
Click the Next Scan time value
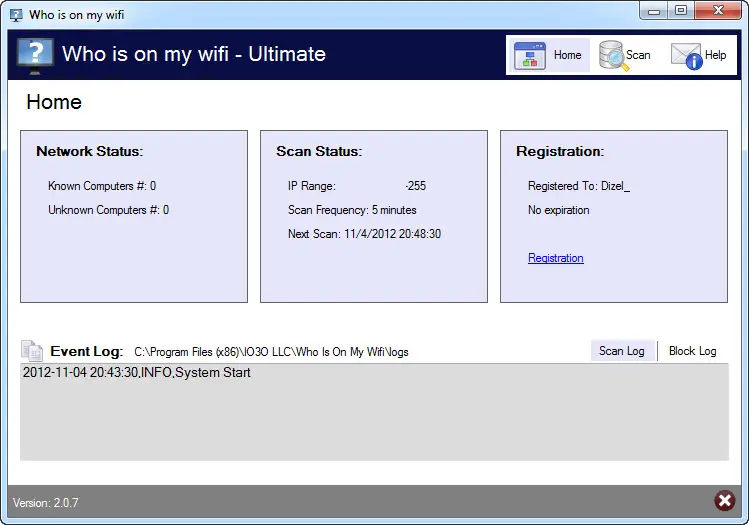click(x=392, y=234)
